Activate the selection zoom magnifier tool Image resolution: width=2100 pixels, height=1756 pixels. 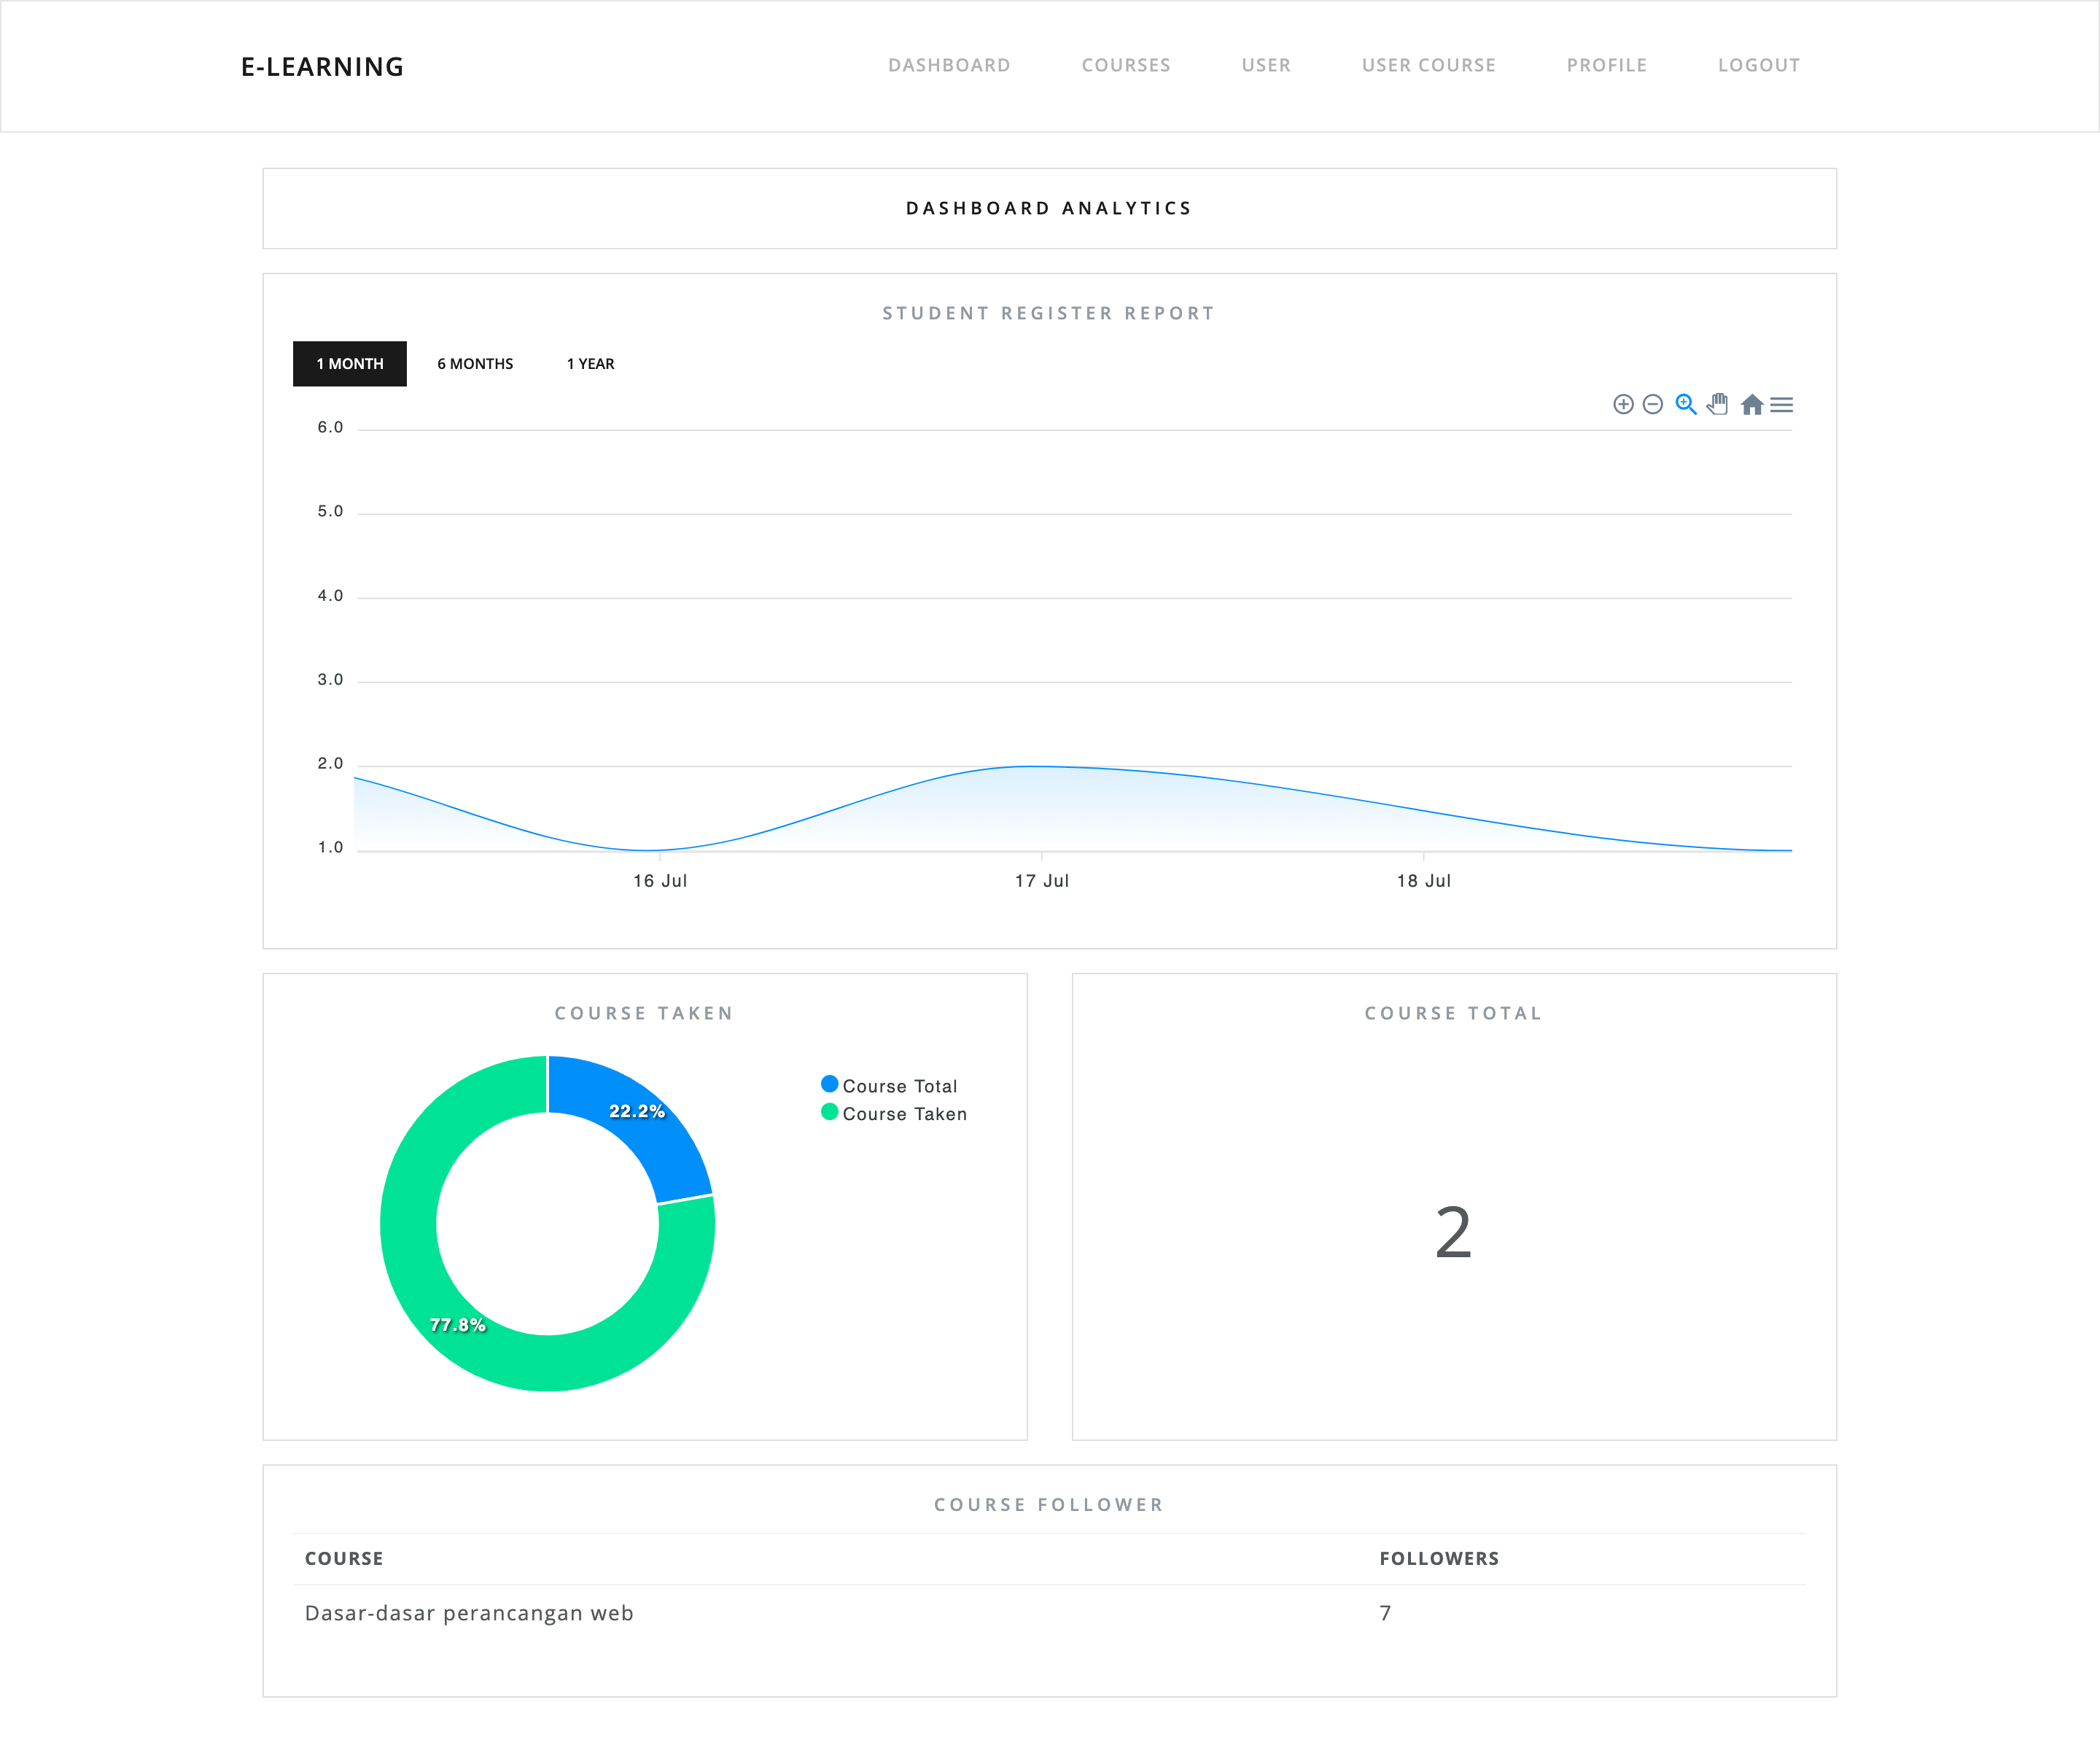(x=1686, y=404)
